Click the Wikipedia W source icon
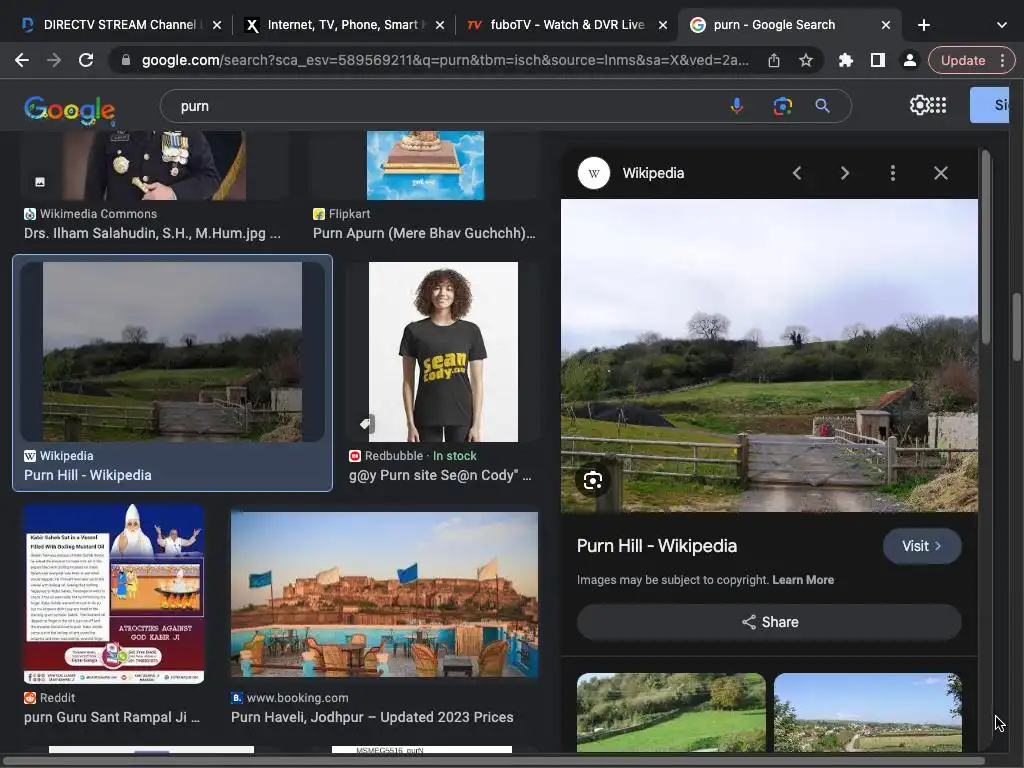1024x768 pixels. click(594, 173)
